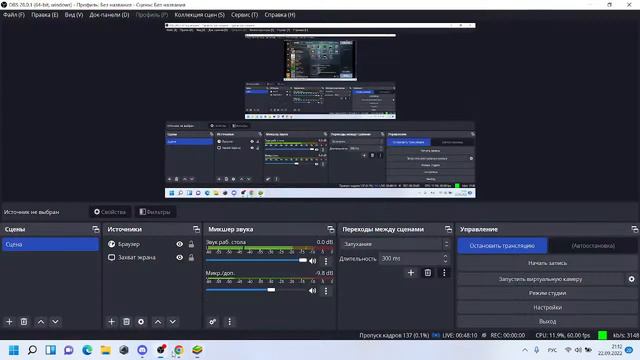
Task: Click Начать запись button
Action: [547, 263]
